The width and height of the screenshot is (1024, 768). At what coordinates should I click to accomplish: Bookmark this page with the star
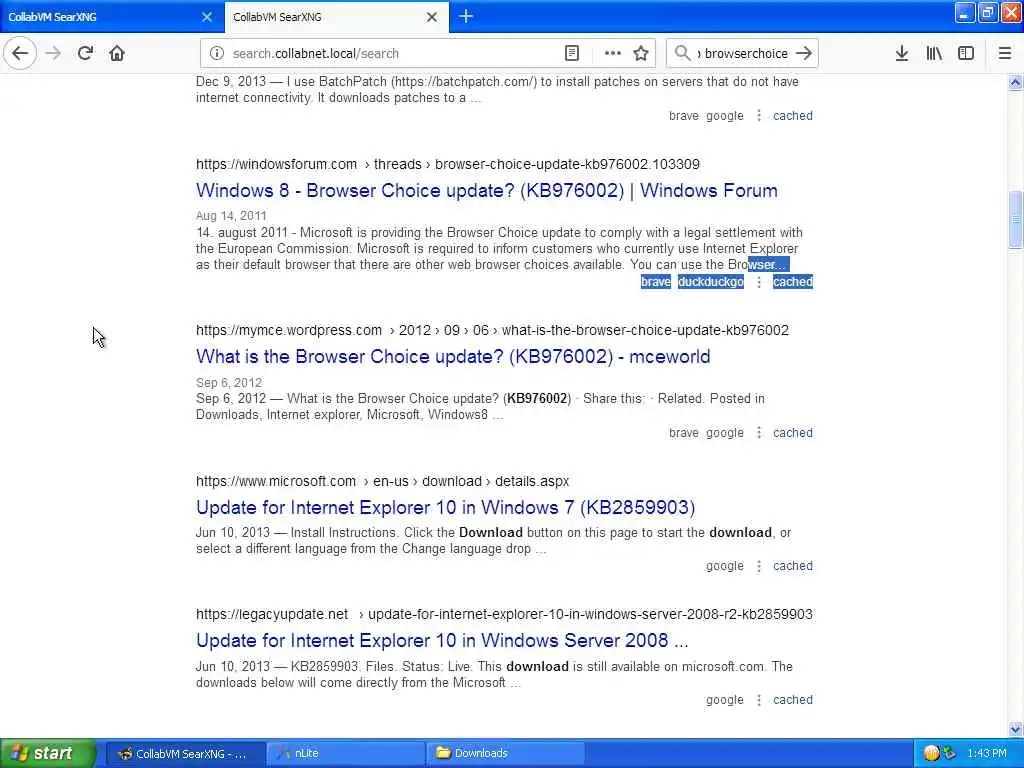[641, 54]
